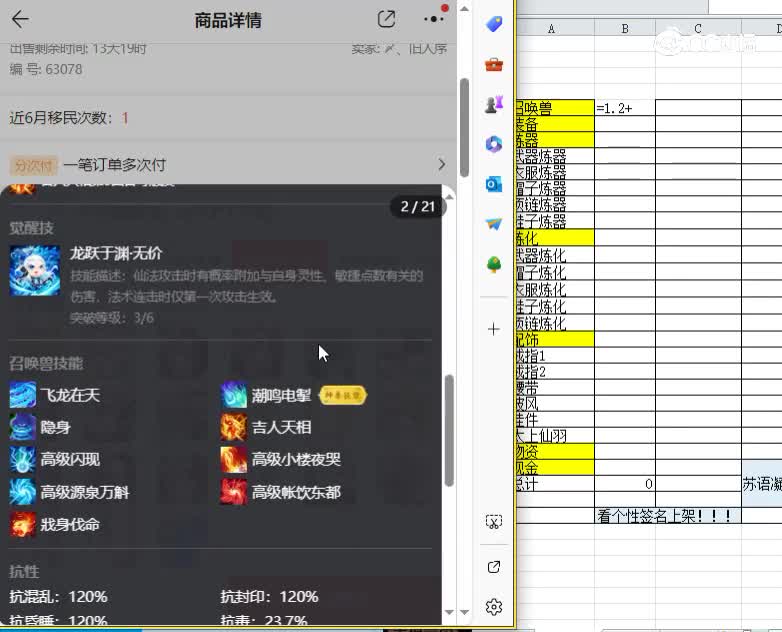The width and height of the screenshot is (782, 632).
Task: Click 抗混乱: 120% resistance text
Action: click(58, 597)
